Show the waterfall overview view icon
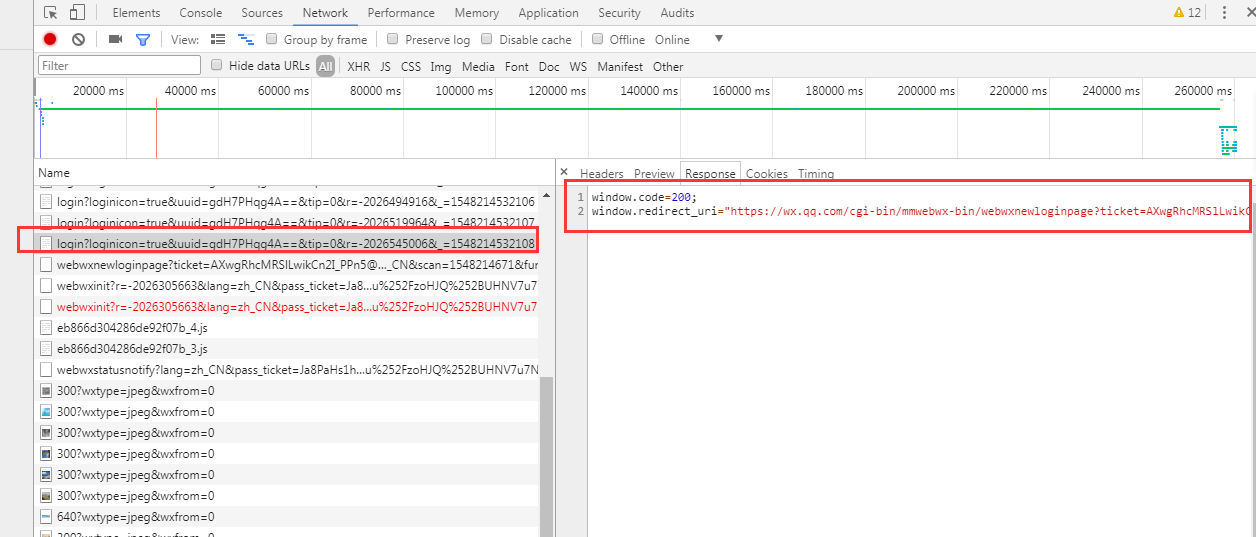Screen dimensions: 1256x537 click(x=246, y=40)
